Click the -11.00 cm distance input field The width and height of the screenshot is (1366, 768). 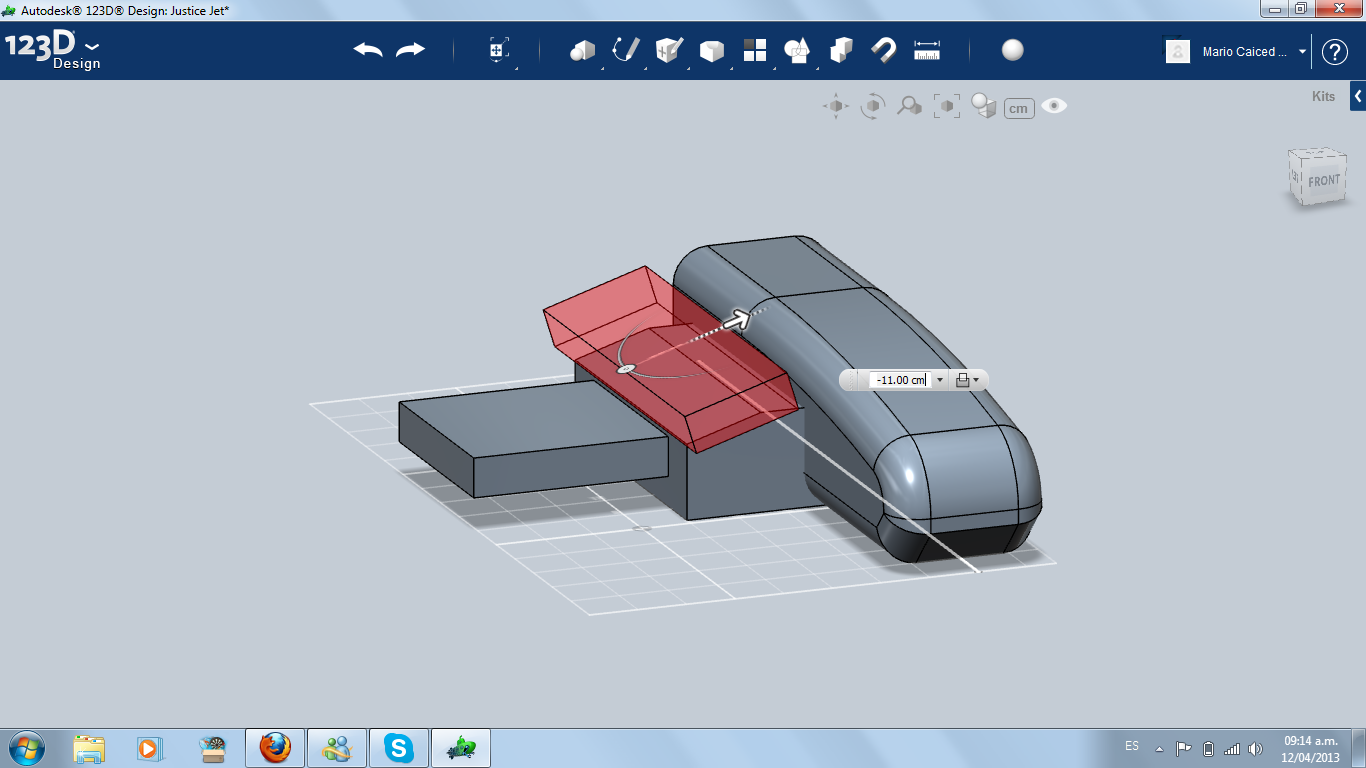(899, 380)
